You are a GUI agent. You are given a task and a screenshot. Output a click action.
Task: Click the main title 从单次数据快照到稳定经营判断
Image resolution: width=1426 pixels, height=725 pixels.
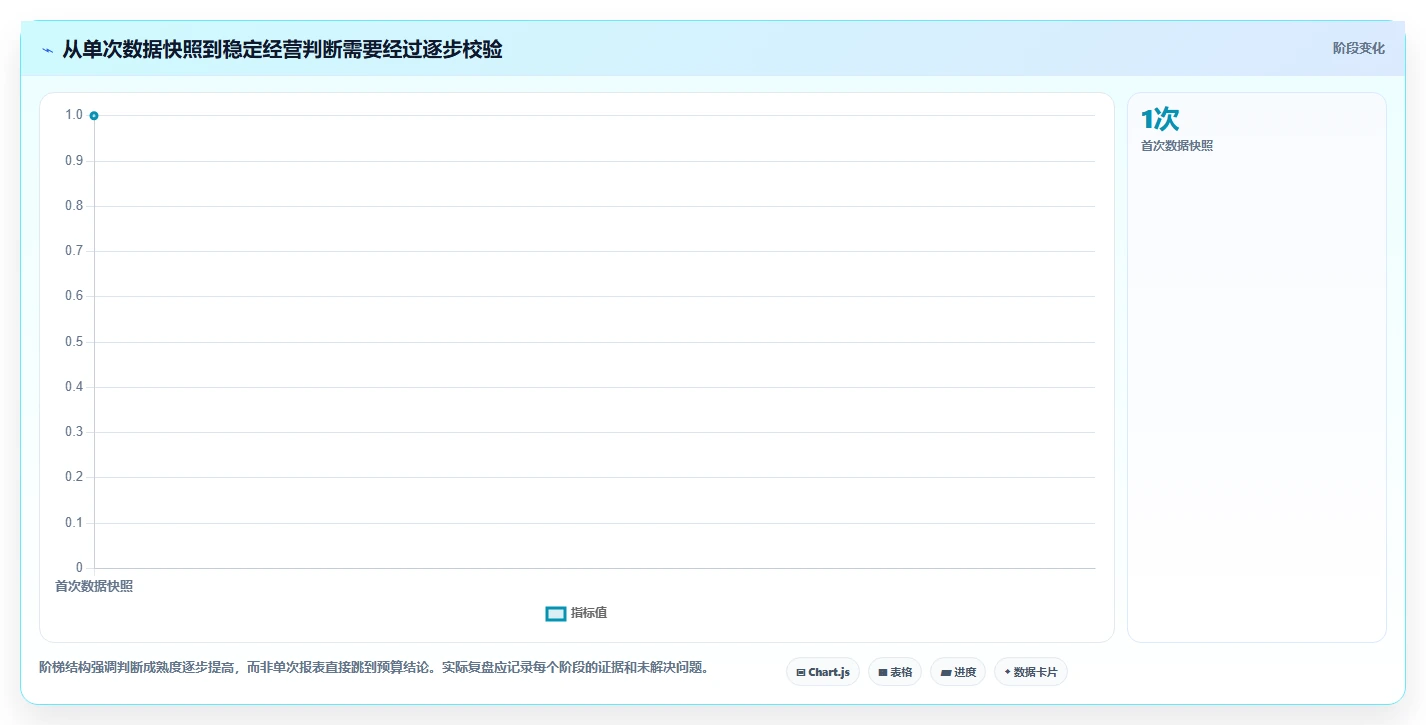pyautogui.click(x=282, y=49)
